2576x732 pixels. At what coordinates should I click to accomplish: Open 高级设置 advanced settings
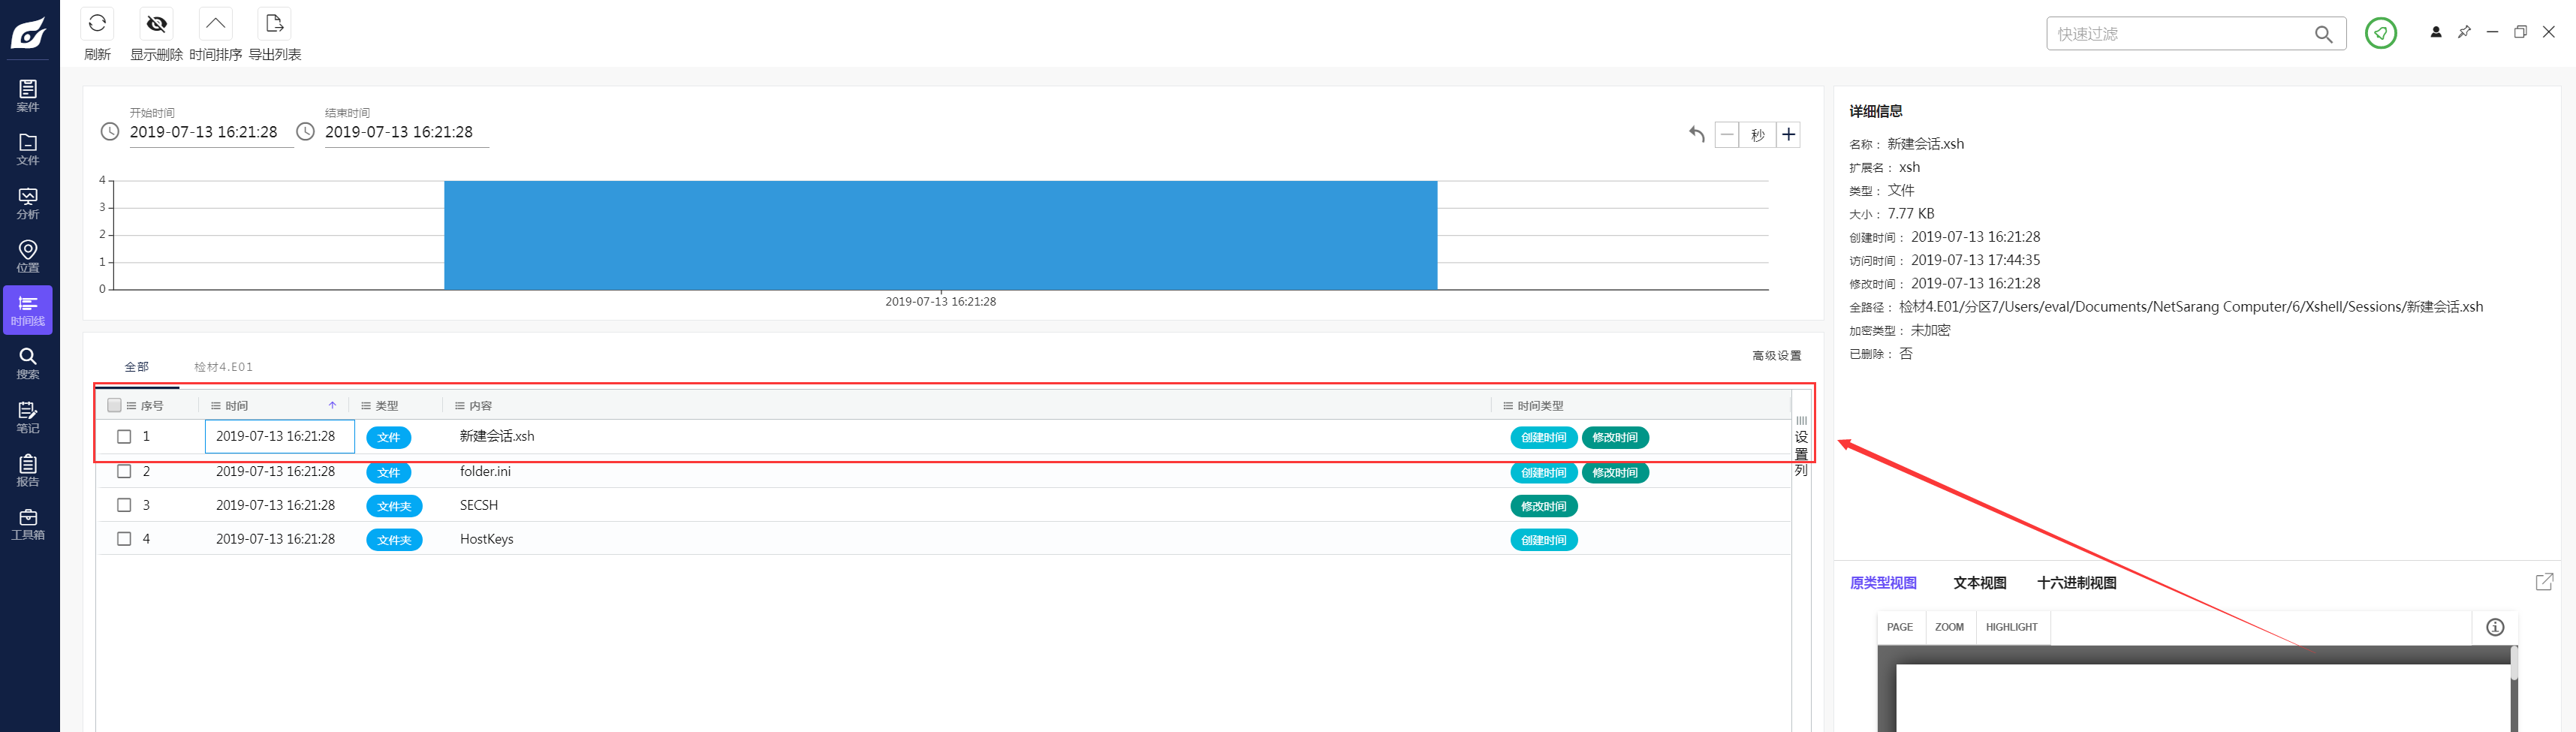[1777, 356]
